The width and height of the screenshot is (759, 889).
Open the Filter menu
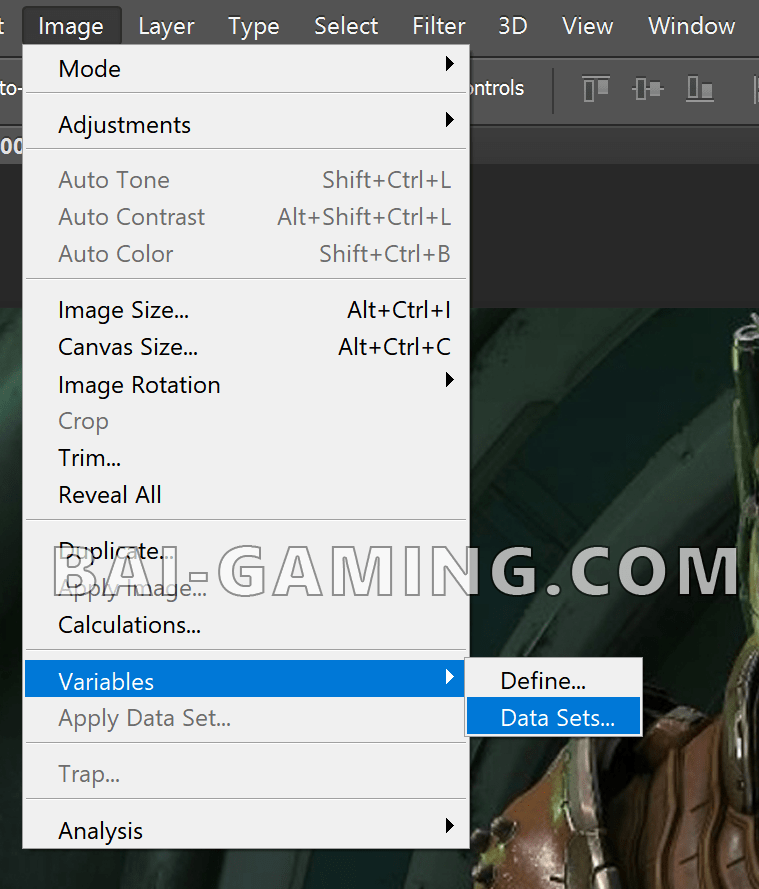point(439,26)
